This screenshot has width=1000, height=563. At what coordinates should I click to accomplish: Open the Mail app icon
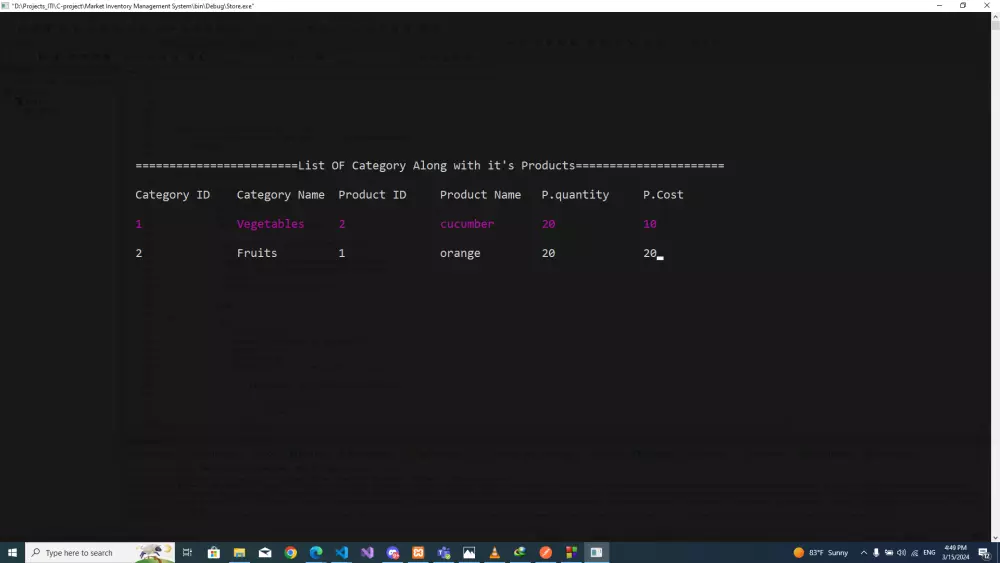[x=265, y=552]
